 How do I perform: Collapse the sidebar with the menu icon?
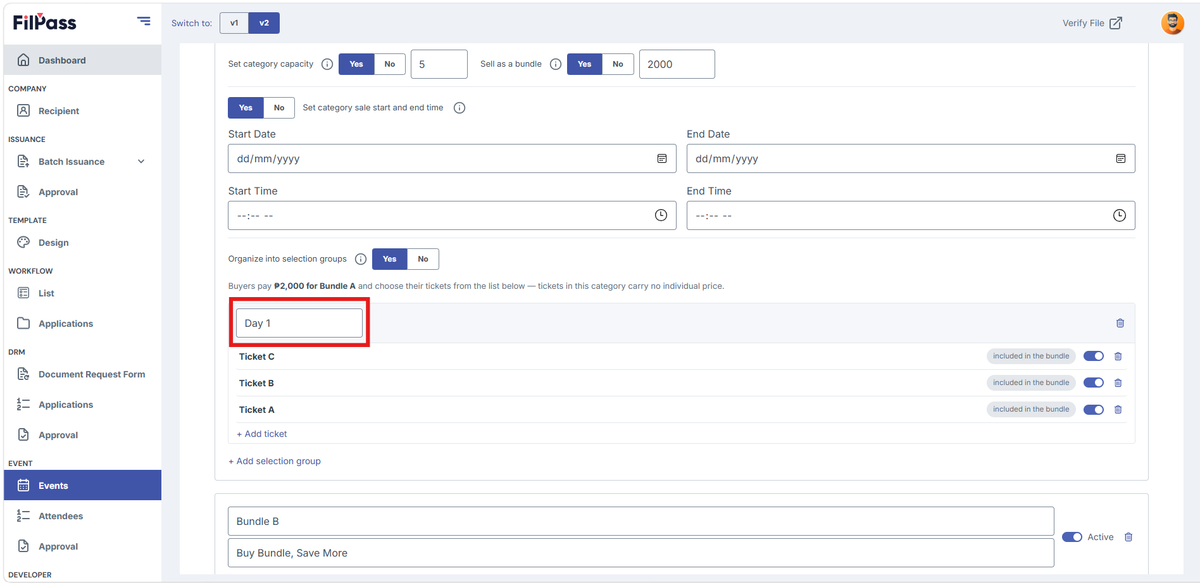(144, 21)
